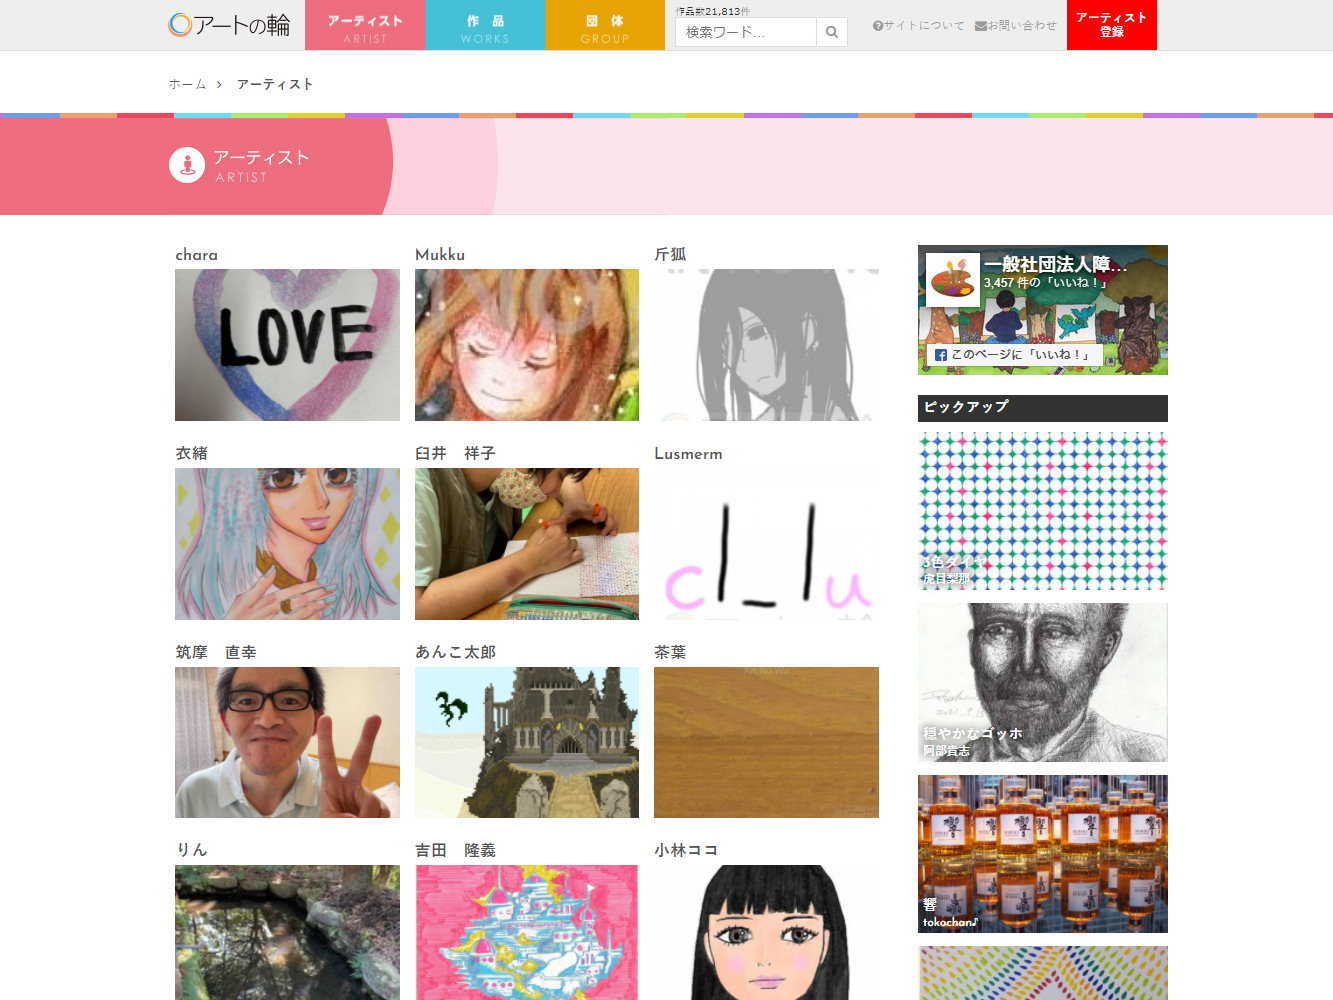Screen dimensions: 1333x1000
Task: Click the アートの輪 site logo
Action: tap(229, 25)
